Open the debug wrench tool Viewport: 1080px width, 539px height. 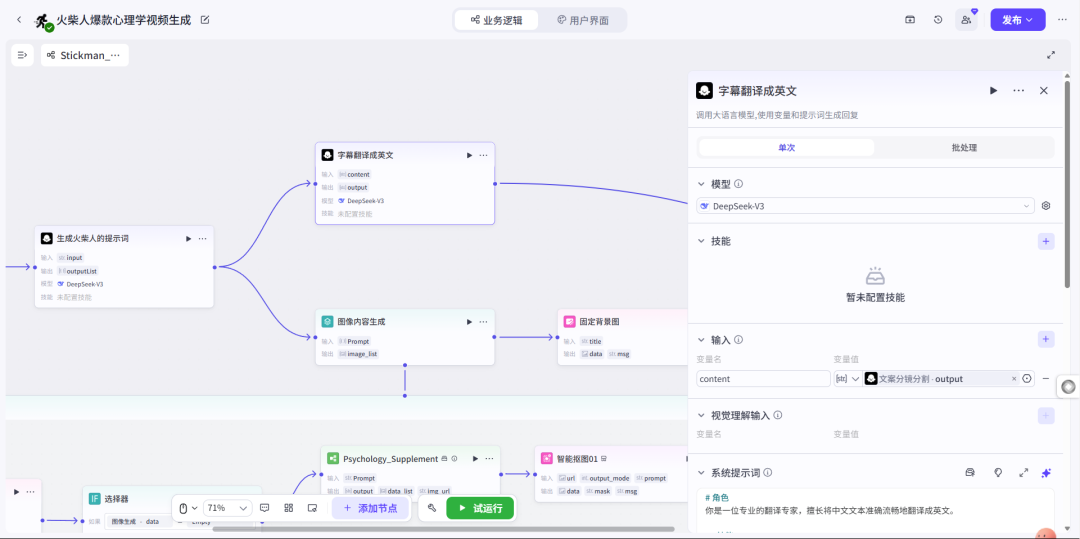[x=432, y=508]
